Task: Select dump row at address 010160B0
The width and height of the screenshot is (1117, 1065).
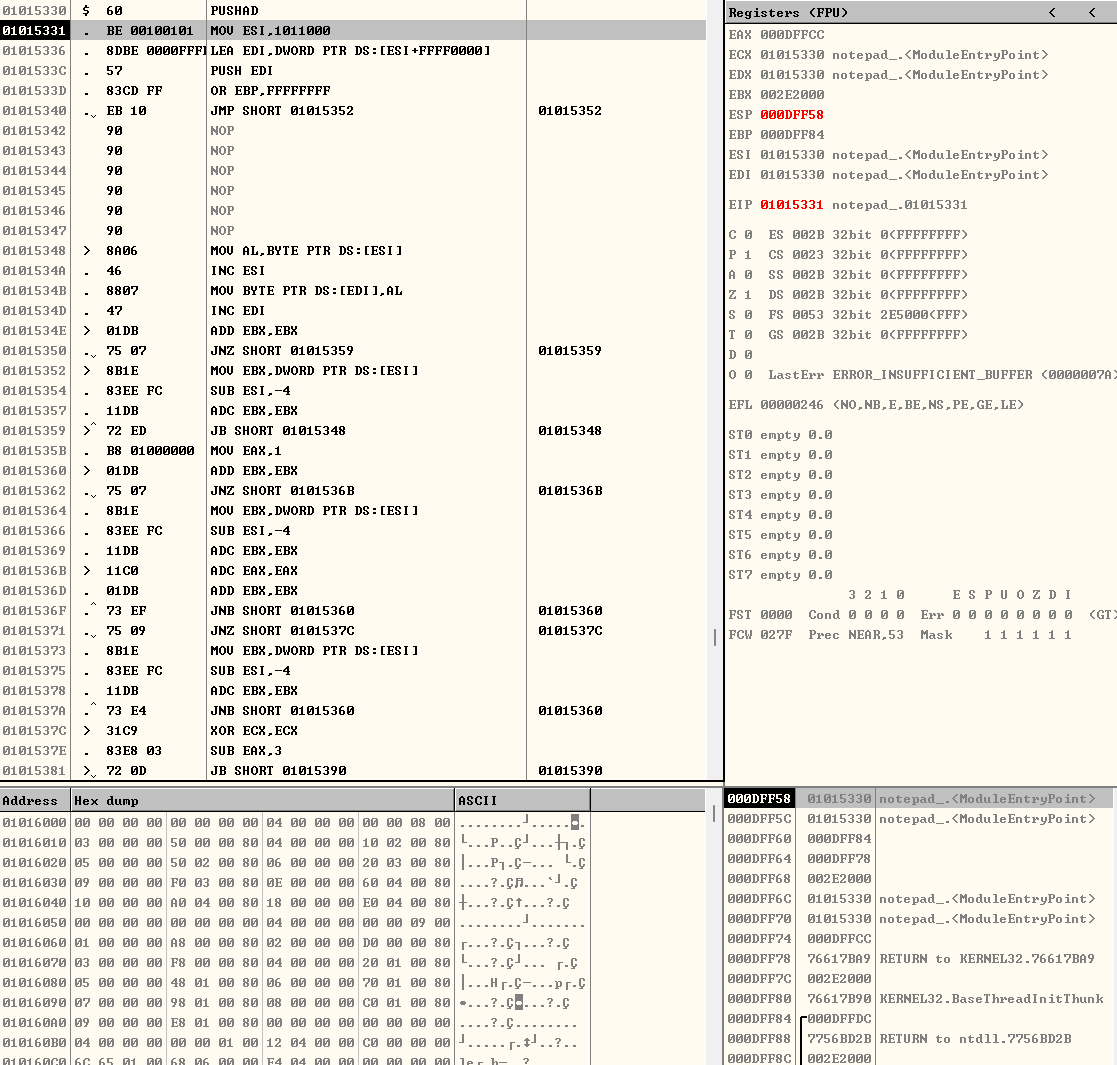Action: click(296, 1042)
